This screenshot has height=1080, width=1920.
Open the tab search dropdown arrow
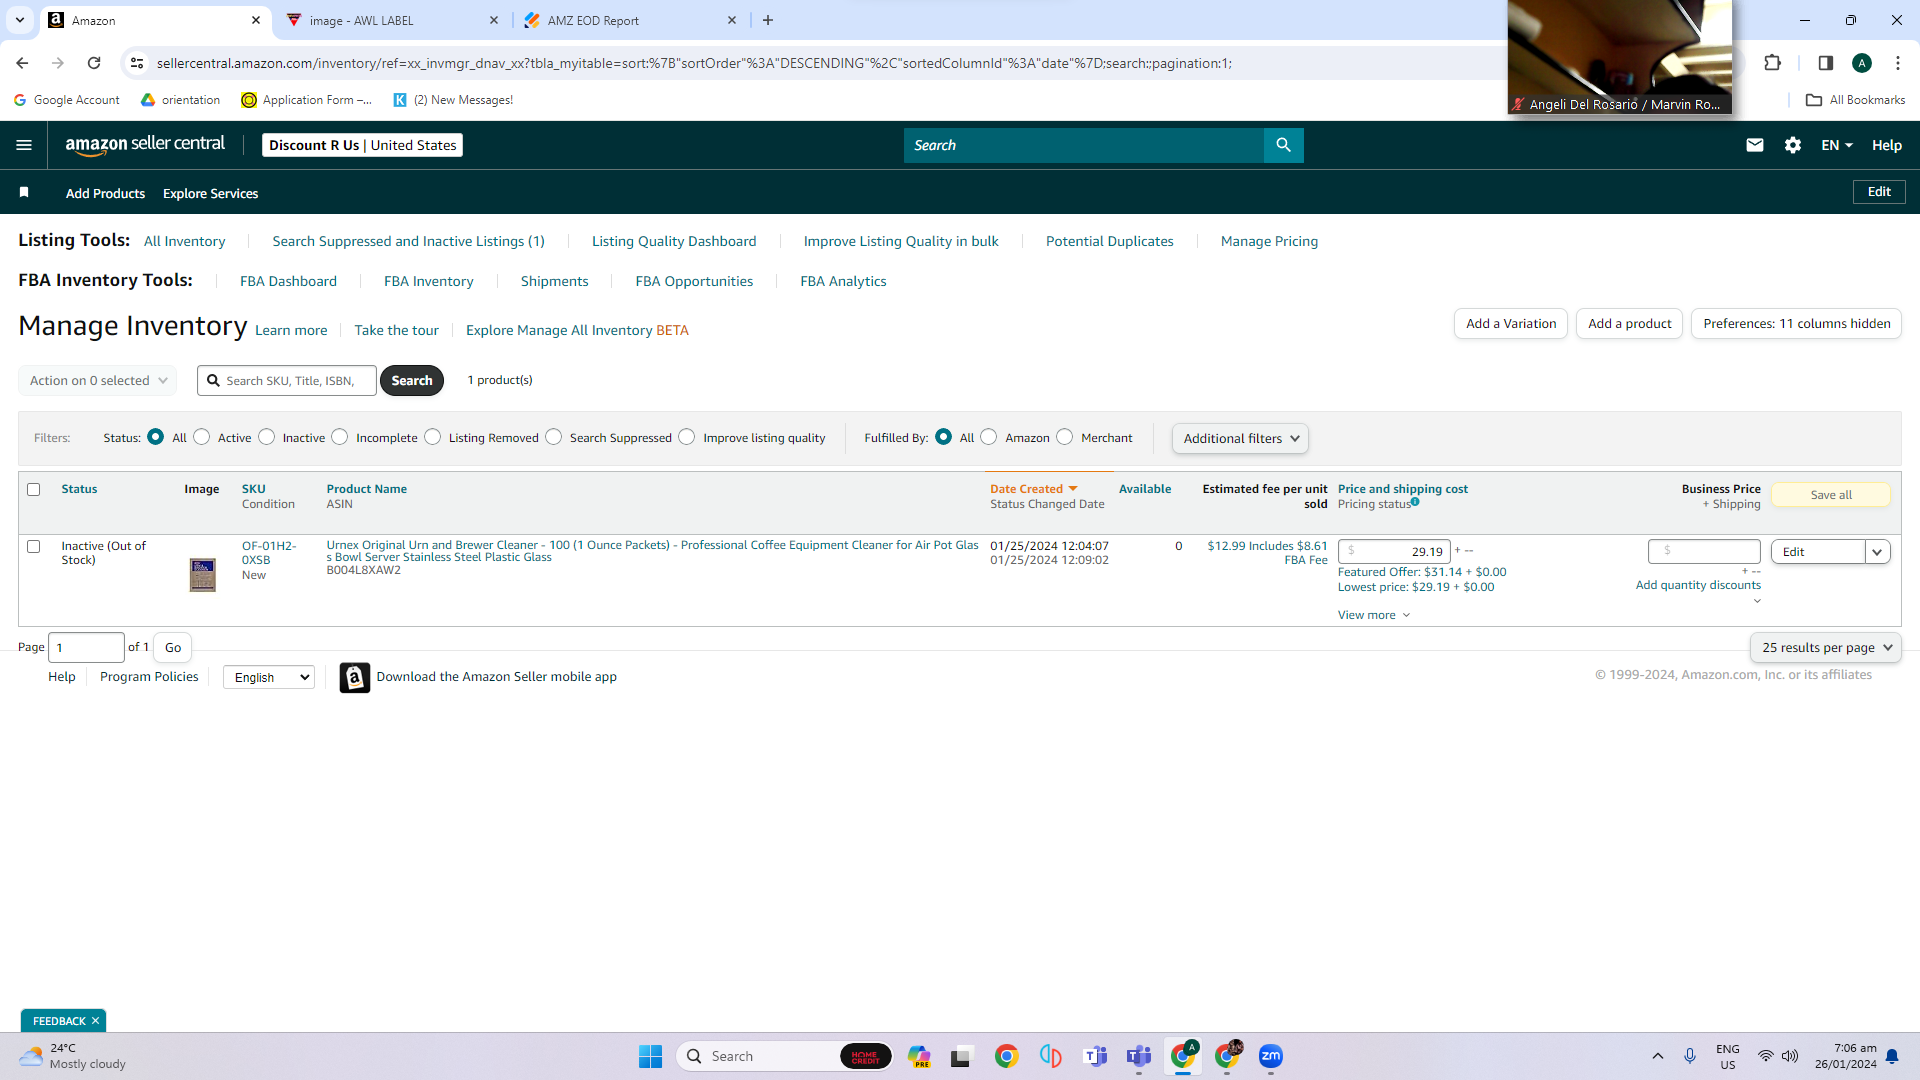(20, 20)
